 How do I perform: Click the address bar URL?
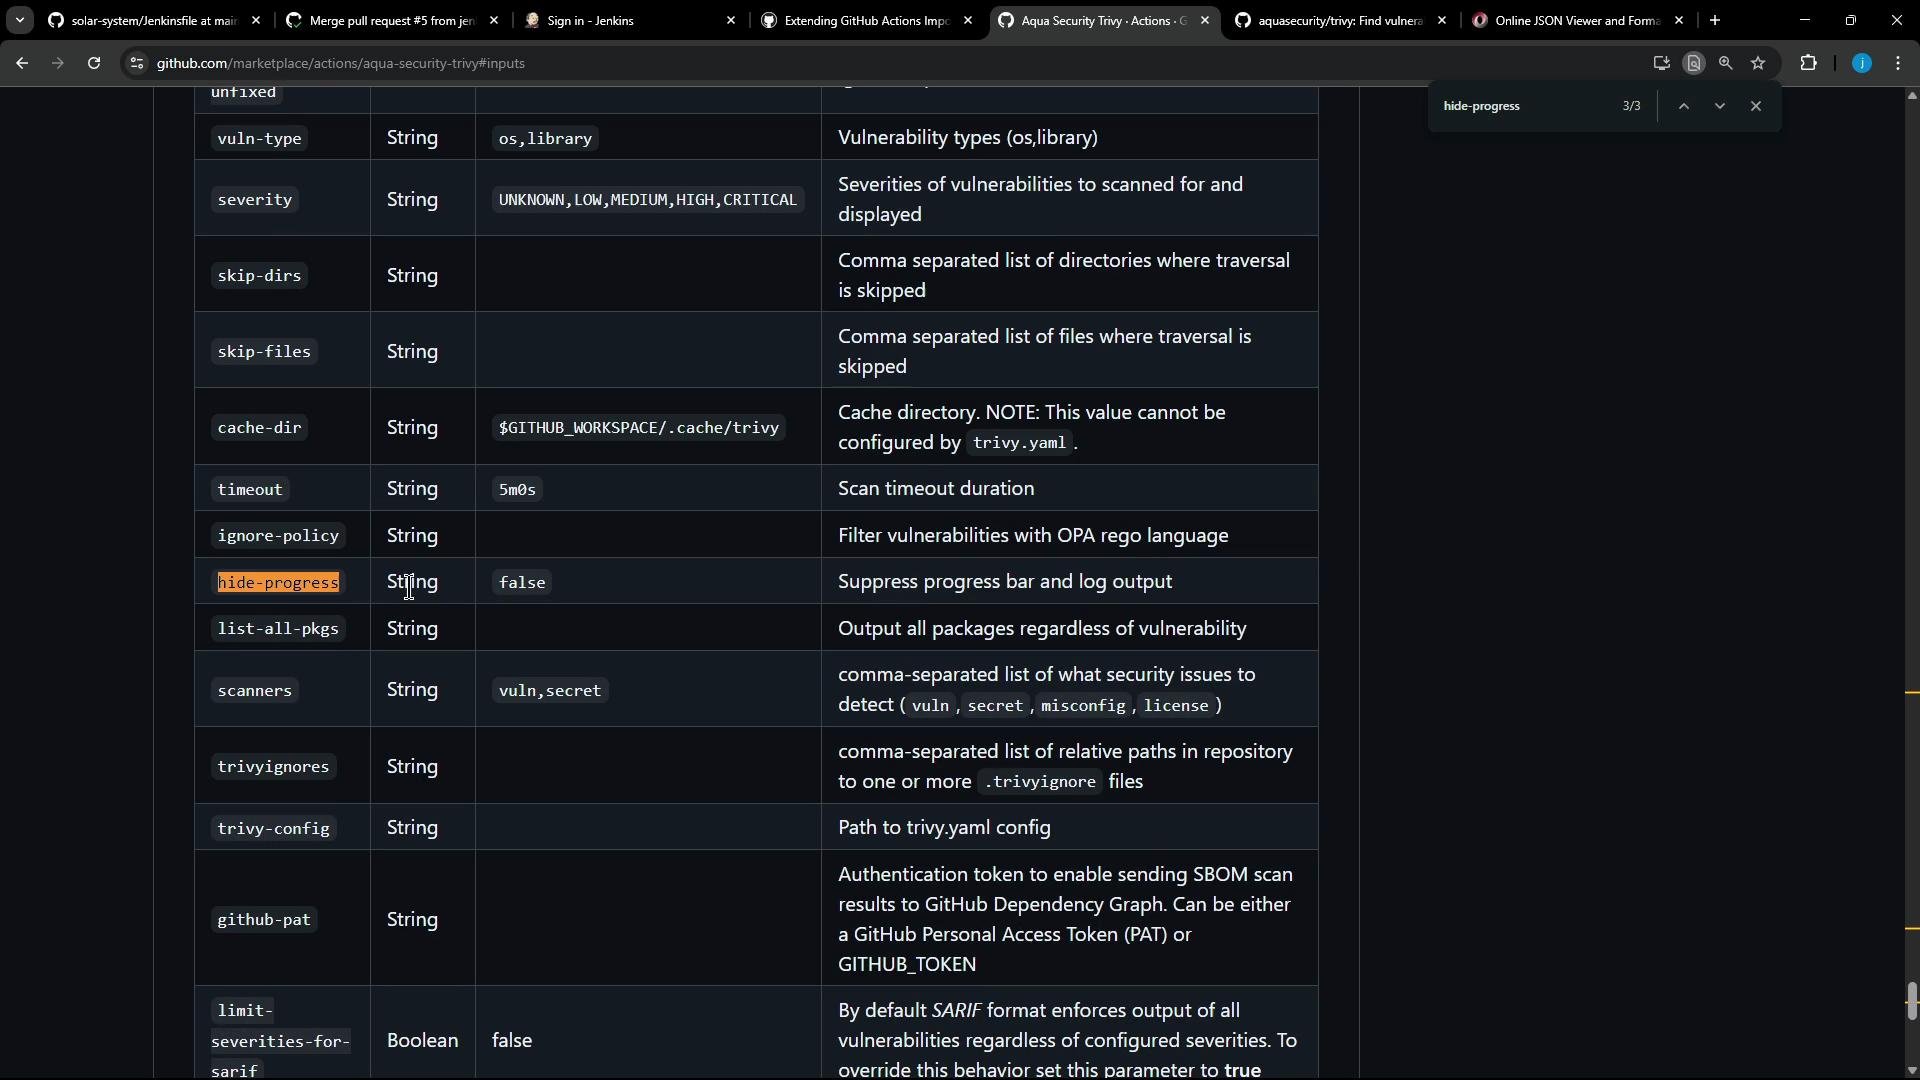(x=340, y=63)
